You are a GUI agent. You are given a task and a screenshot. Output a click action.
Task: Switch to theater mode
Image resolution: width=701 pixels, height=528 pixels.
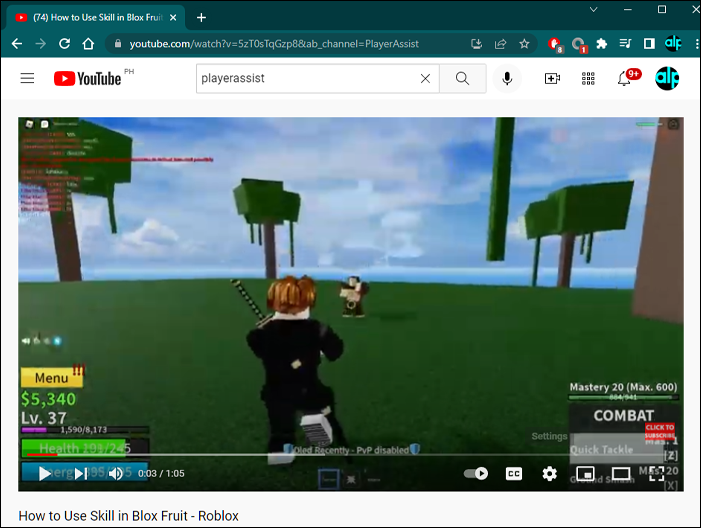coord(621,473)
